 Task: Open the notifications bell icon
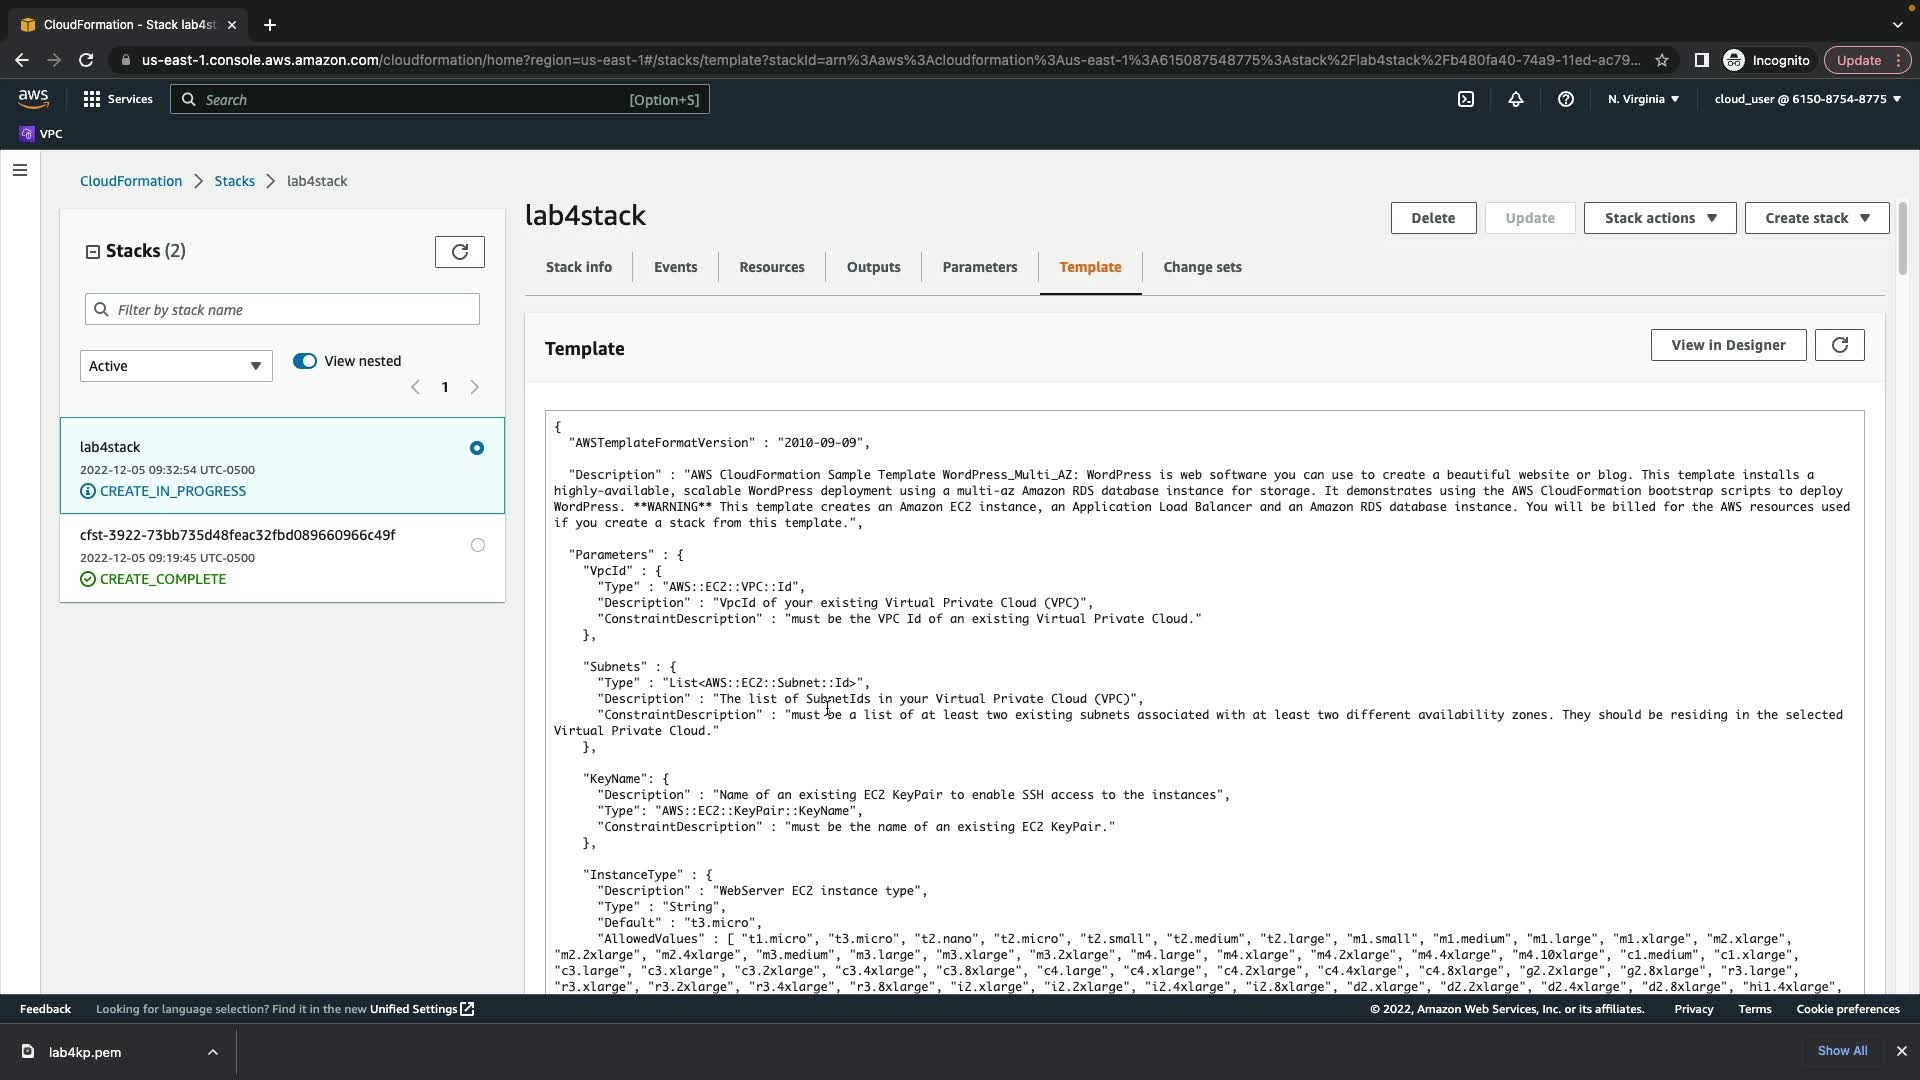pyautogui.click(x=1516, y=99)
